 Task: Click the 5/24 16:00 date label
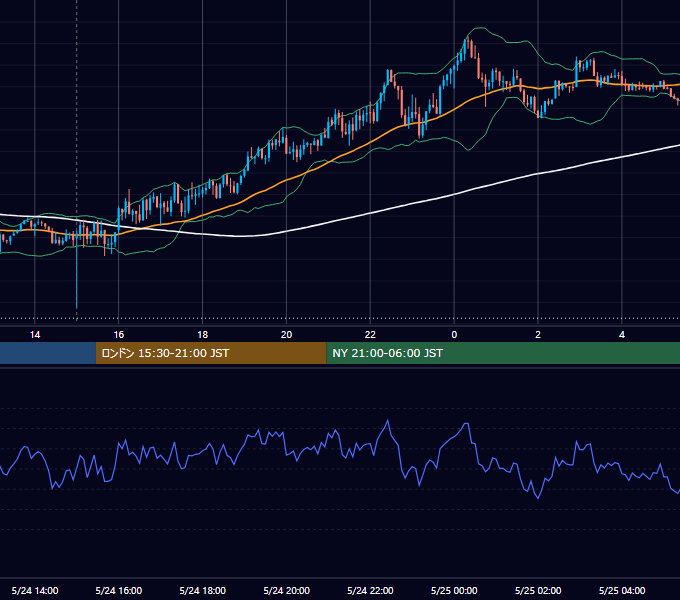(x=118, y=590)
